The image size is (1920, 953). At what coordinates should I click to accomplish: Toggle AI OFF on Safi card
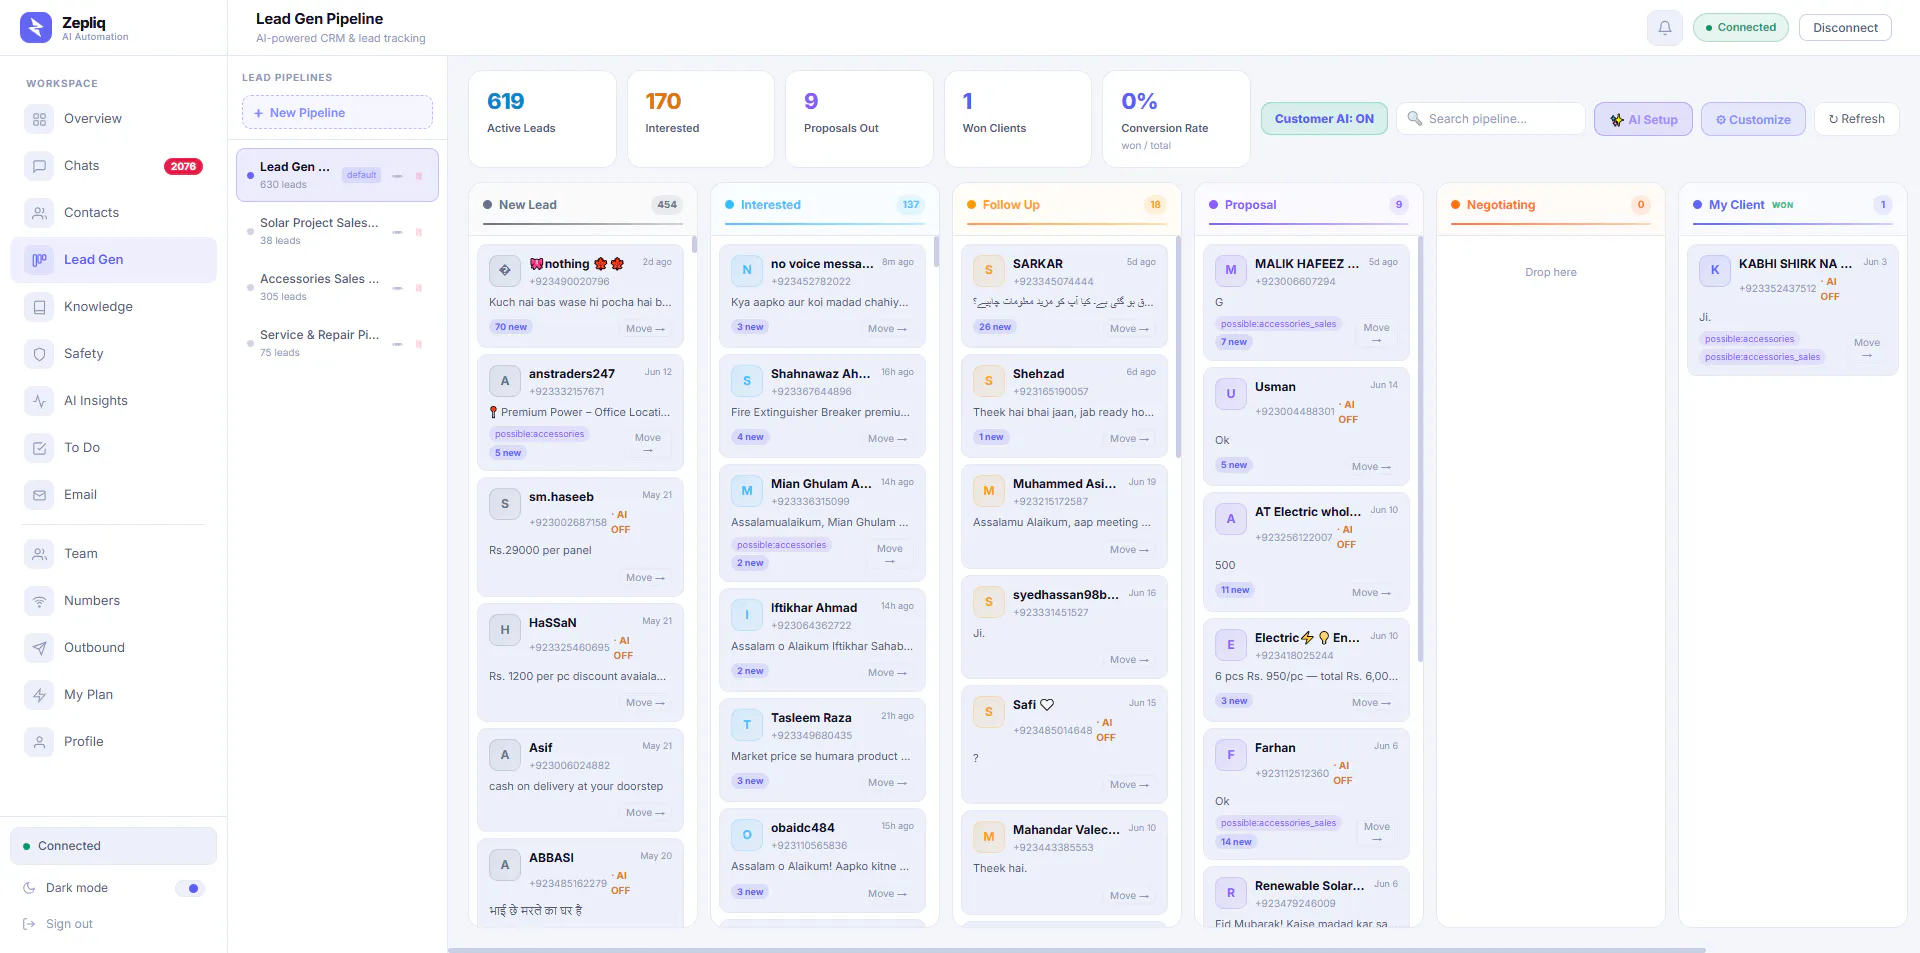click(1106, 730)
